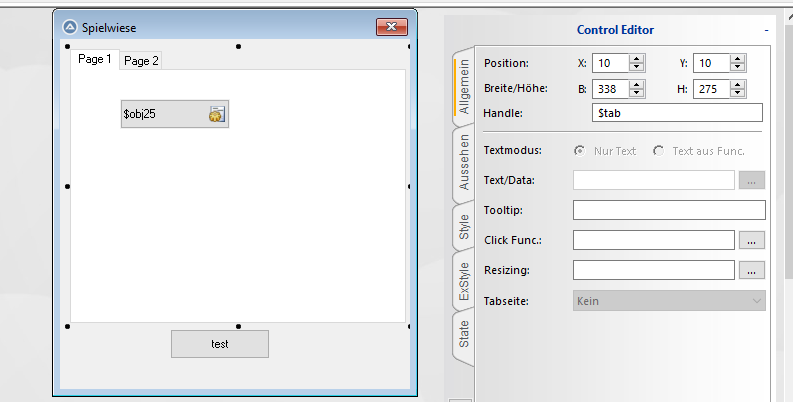Select the Text aus Func. radio option
Image resolution: width=793 pixels, height=402 pixels.
coord(658,151)
